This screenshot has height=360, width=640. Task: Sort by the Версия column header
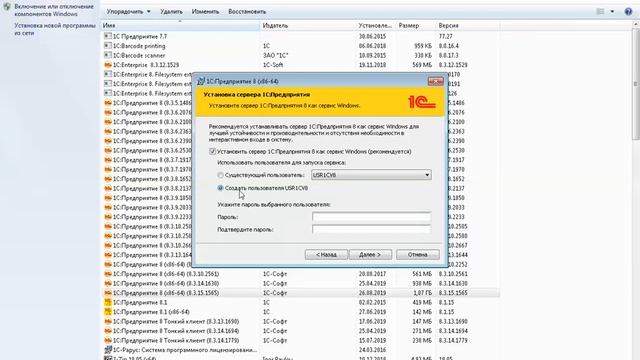468,25
